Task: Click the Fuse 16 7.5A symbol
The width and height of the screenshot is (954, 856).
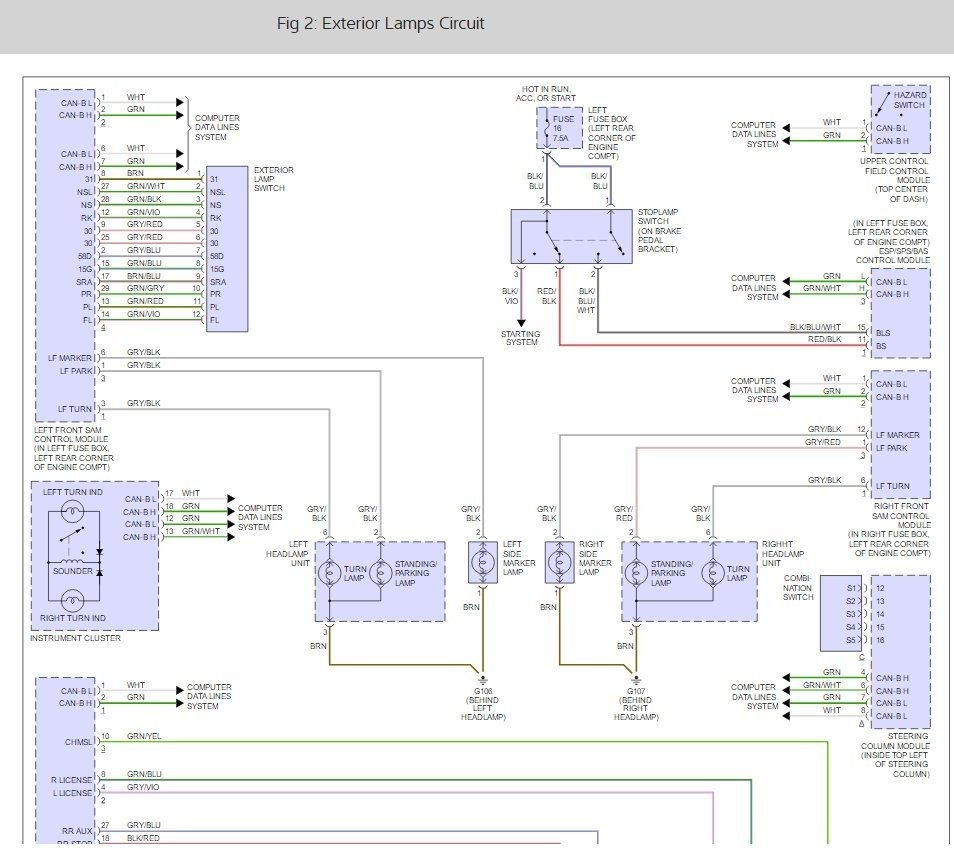Action: (x=558, y=129)
